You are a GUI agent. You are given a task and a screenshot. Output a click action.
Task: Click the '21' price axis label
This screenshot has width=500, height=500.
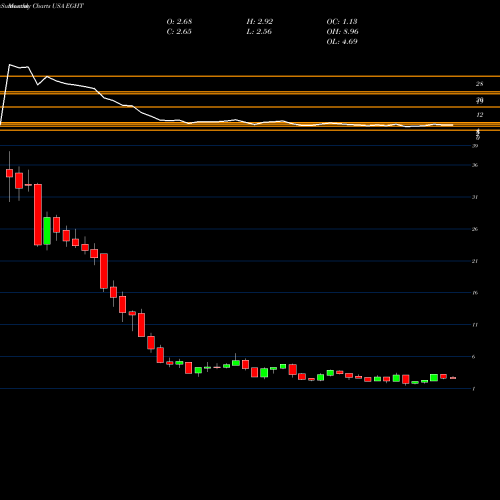(x=475, y=261)
